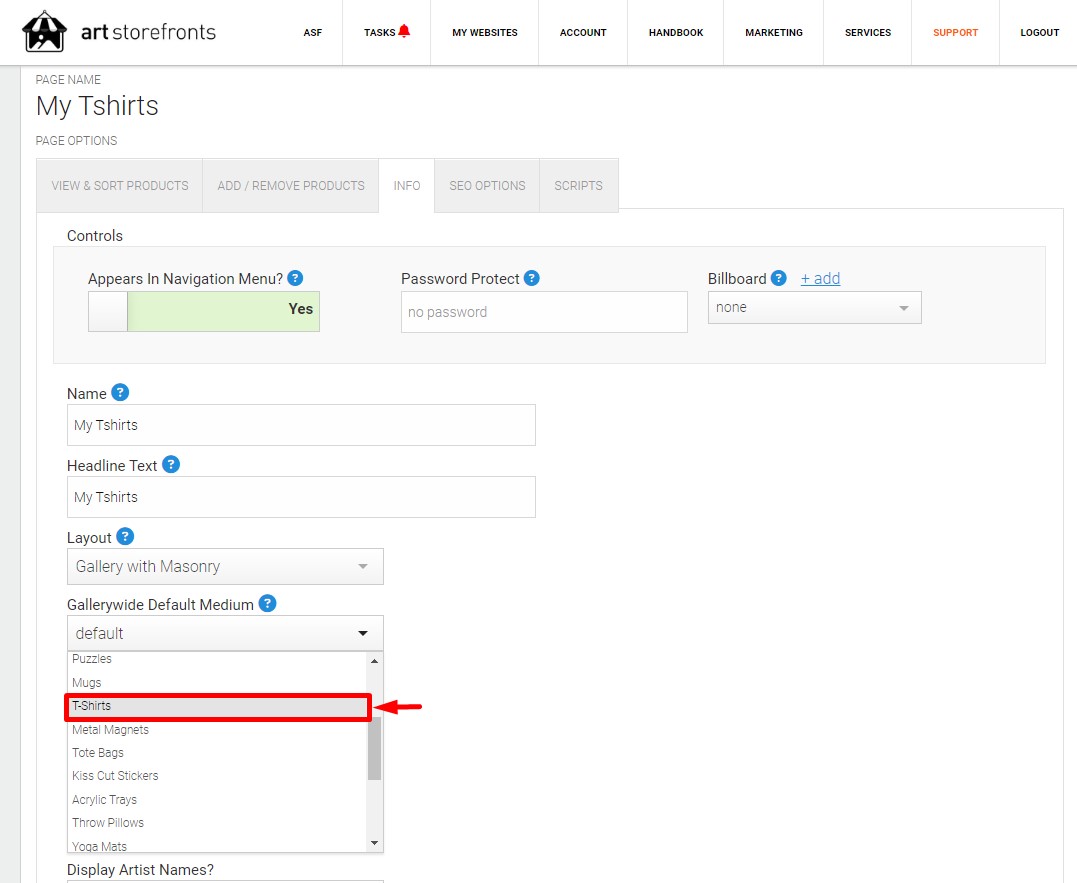Open help icon beside Name label
The image size is (1077, 883).
click(120, 392)
